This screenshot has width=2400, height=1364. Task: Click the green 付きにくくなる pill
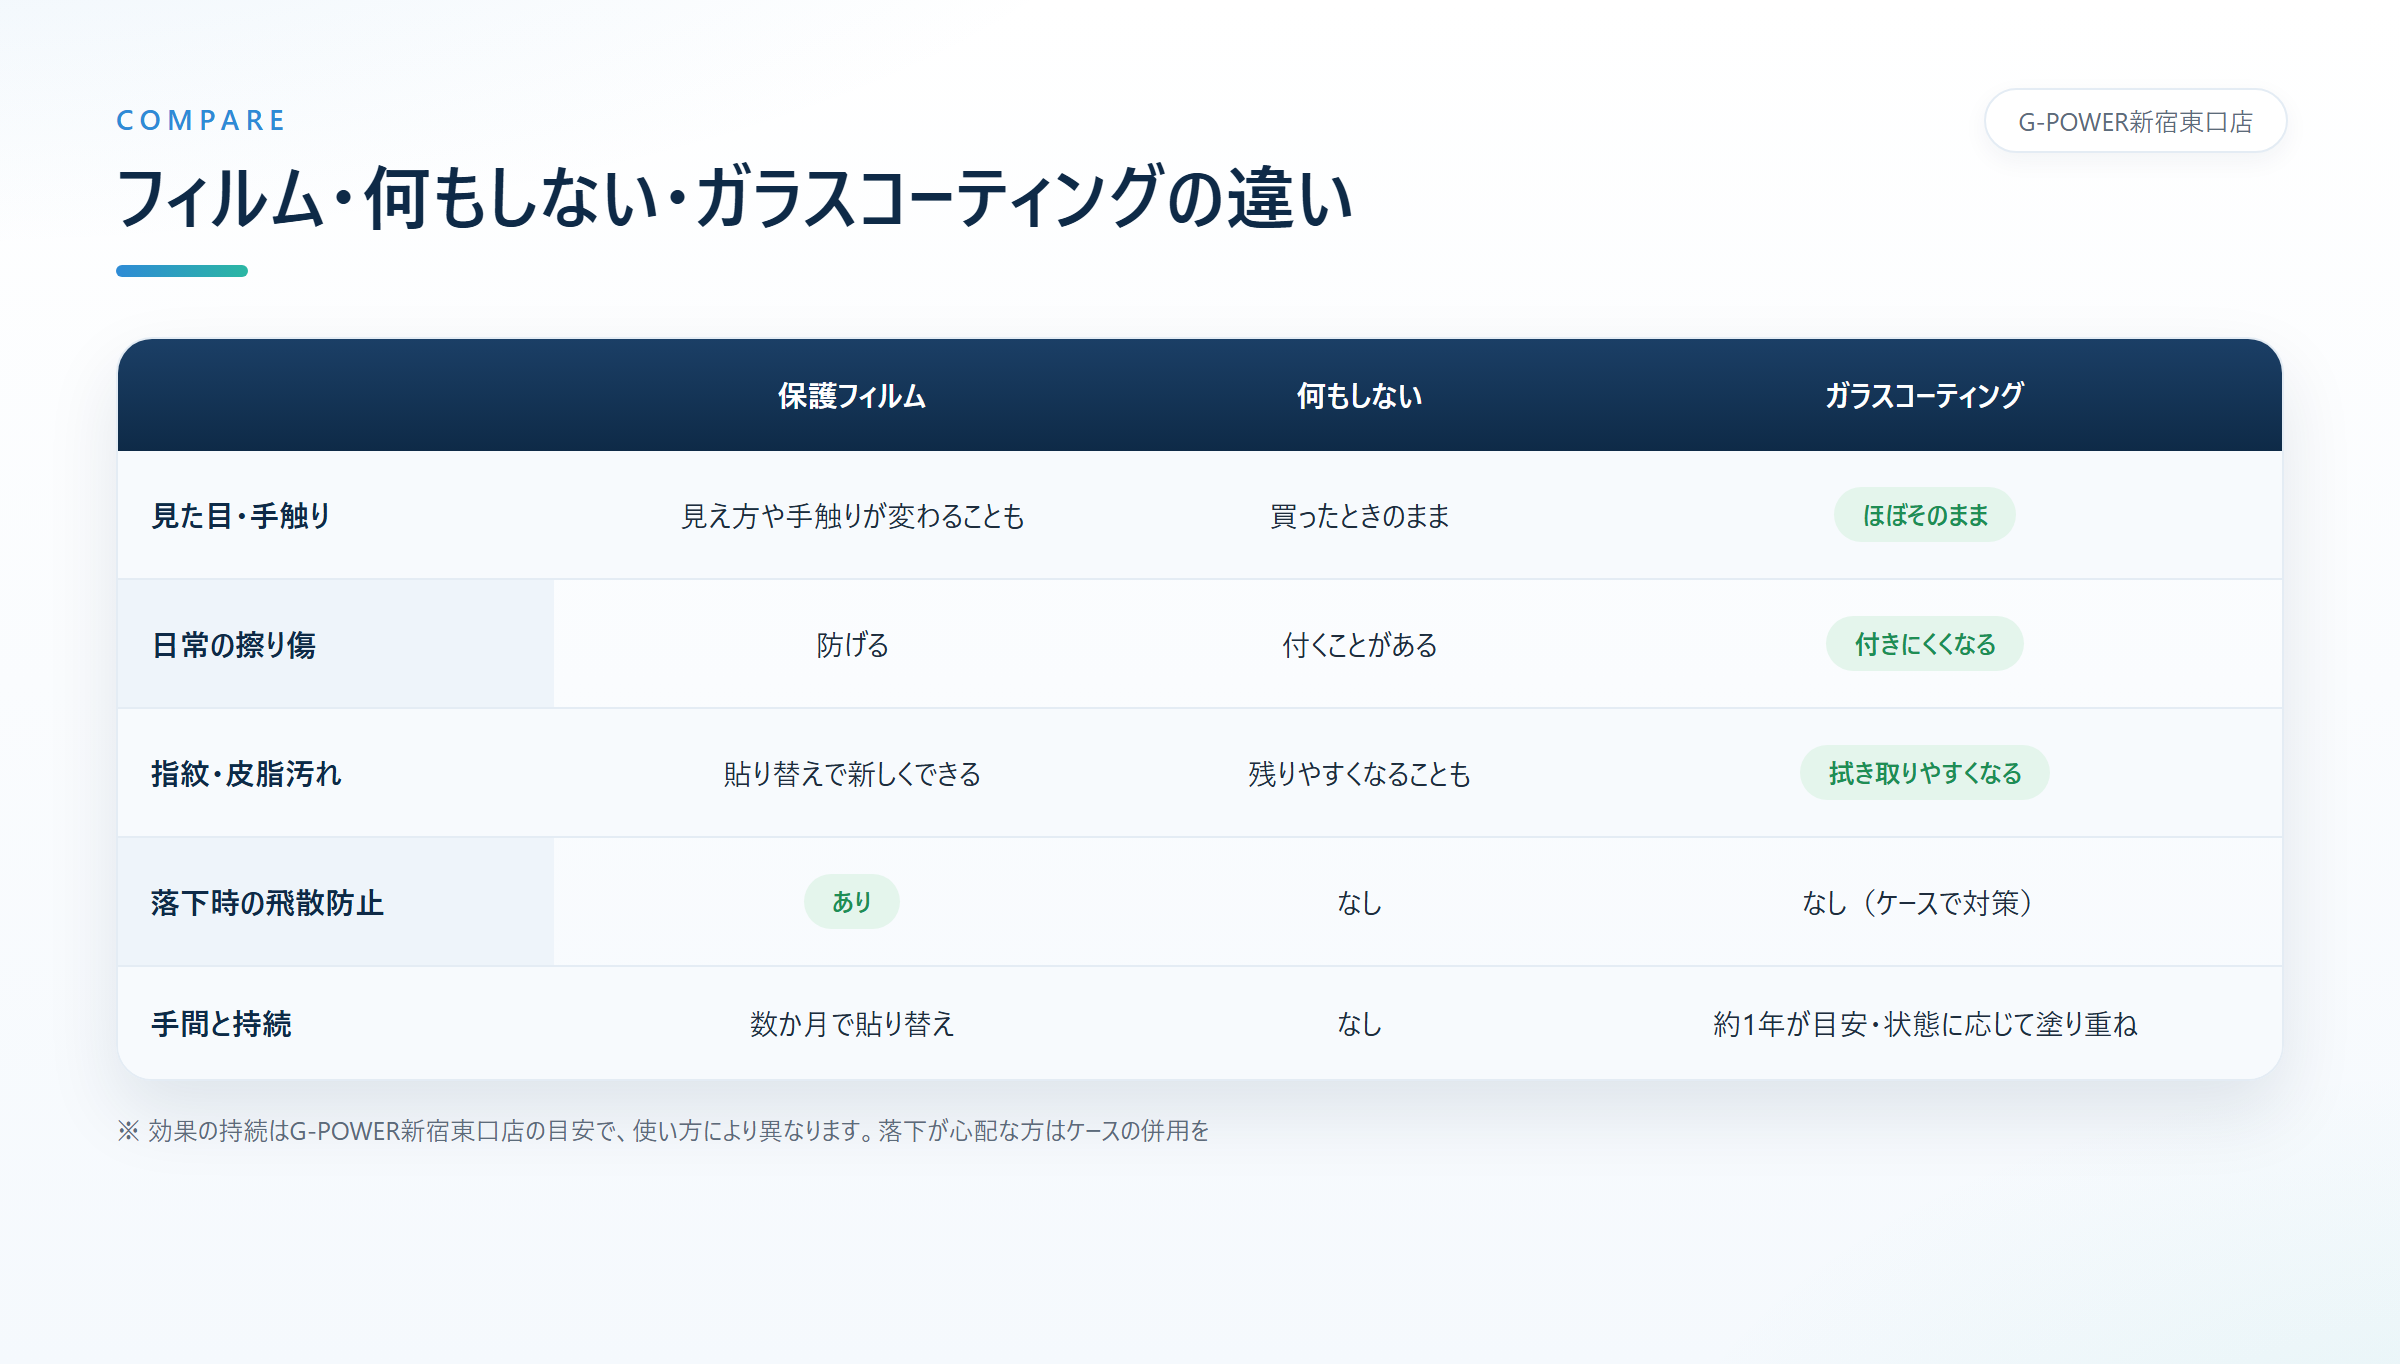(x=1924, y=644)
